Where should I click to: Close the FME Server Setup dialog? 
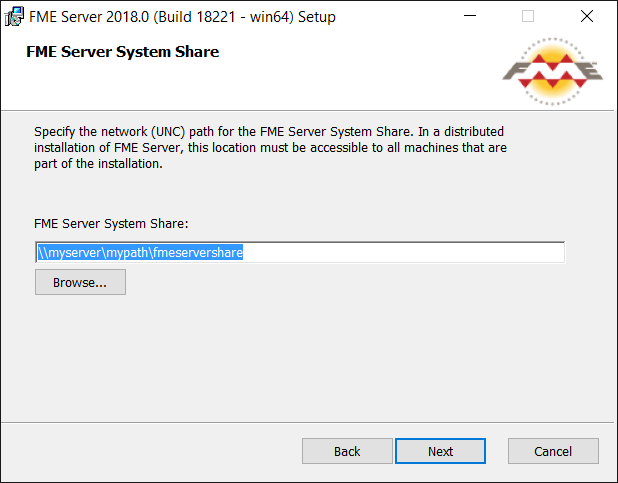(x=587, y=16)
